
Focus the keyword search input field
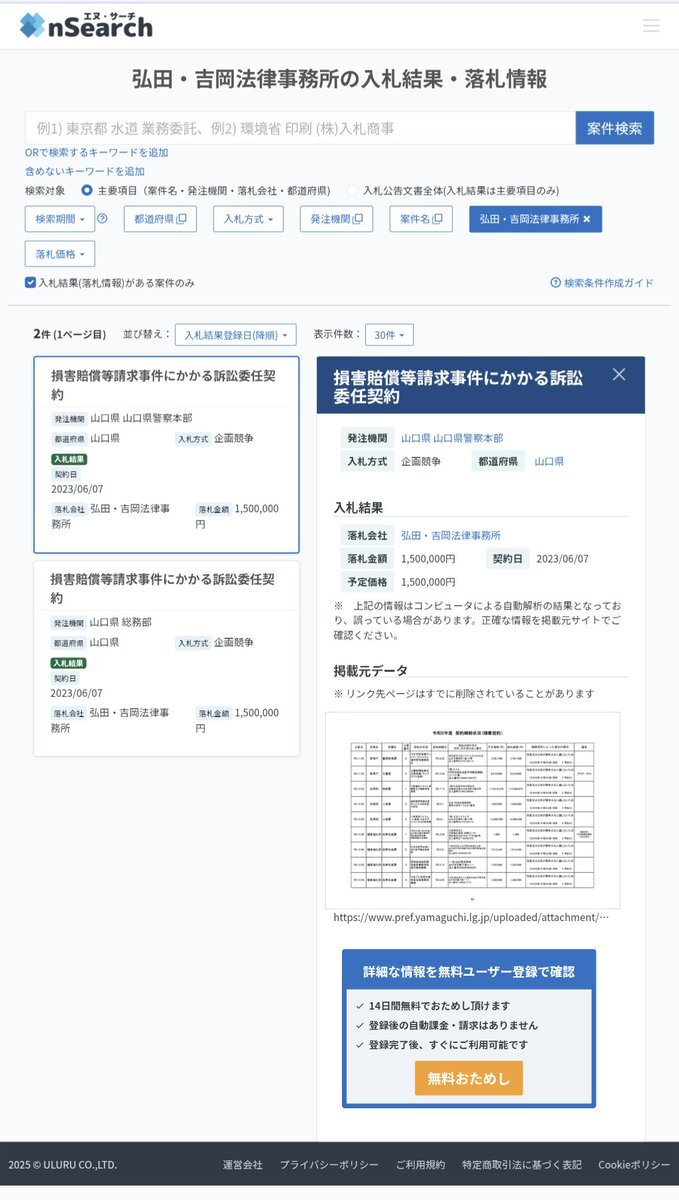300,128
